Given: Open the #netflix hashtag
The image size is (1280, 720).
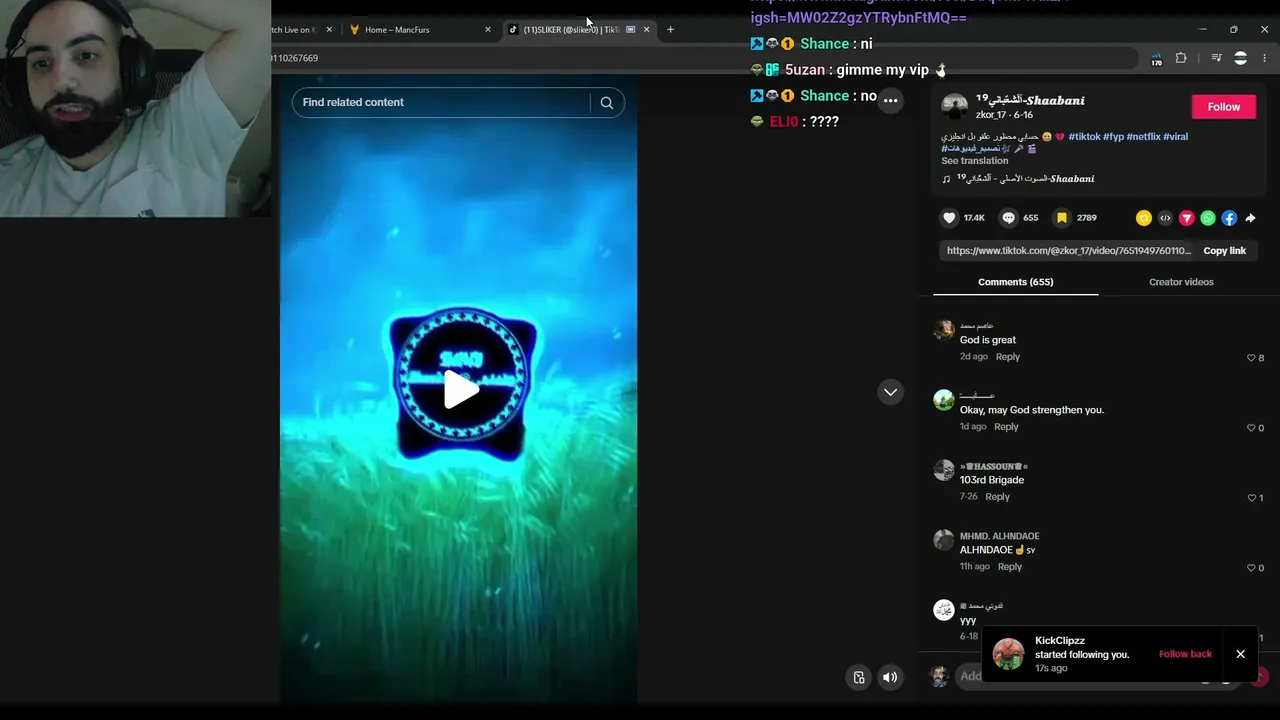Looking at the screenshot, I should click(x=1143, y=137).
